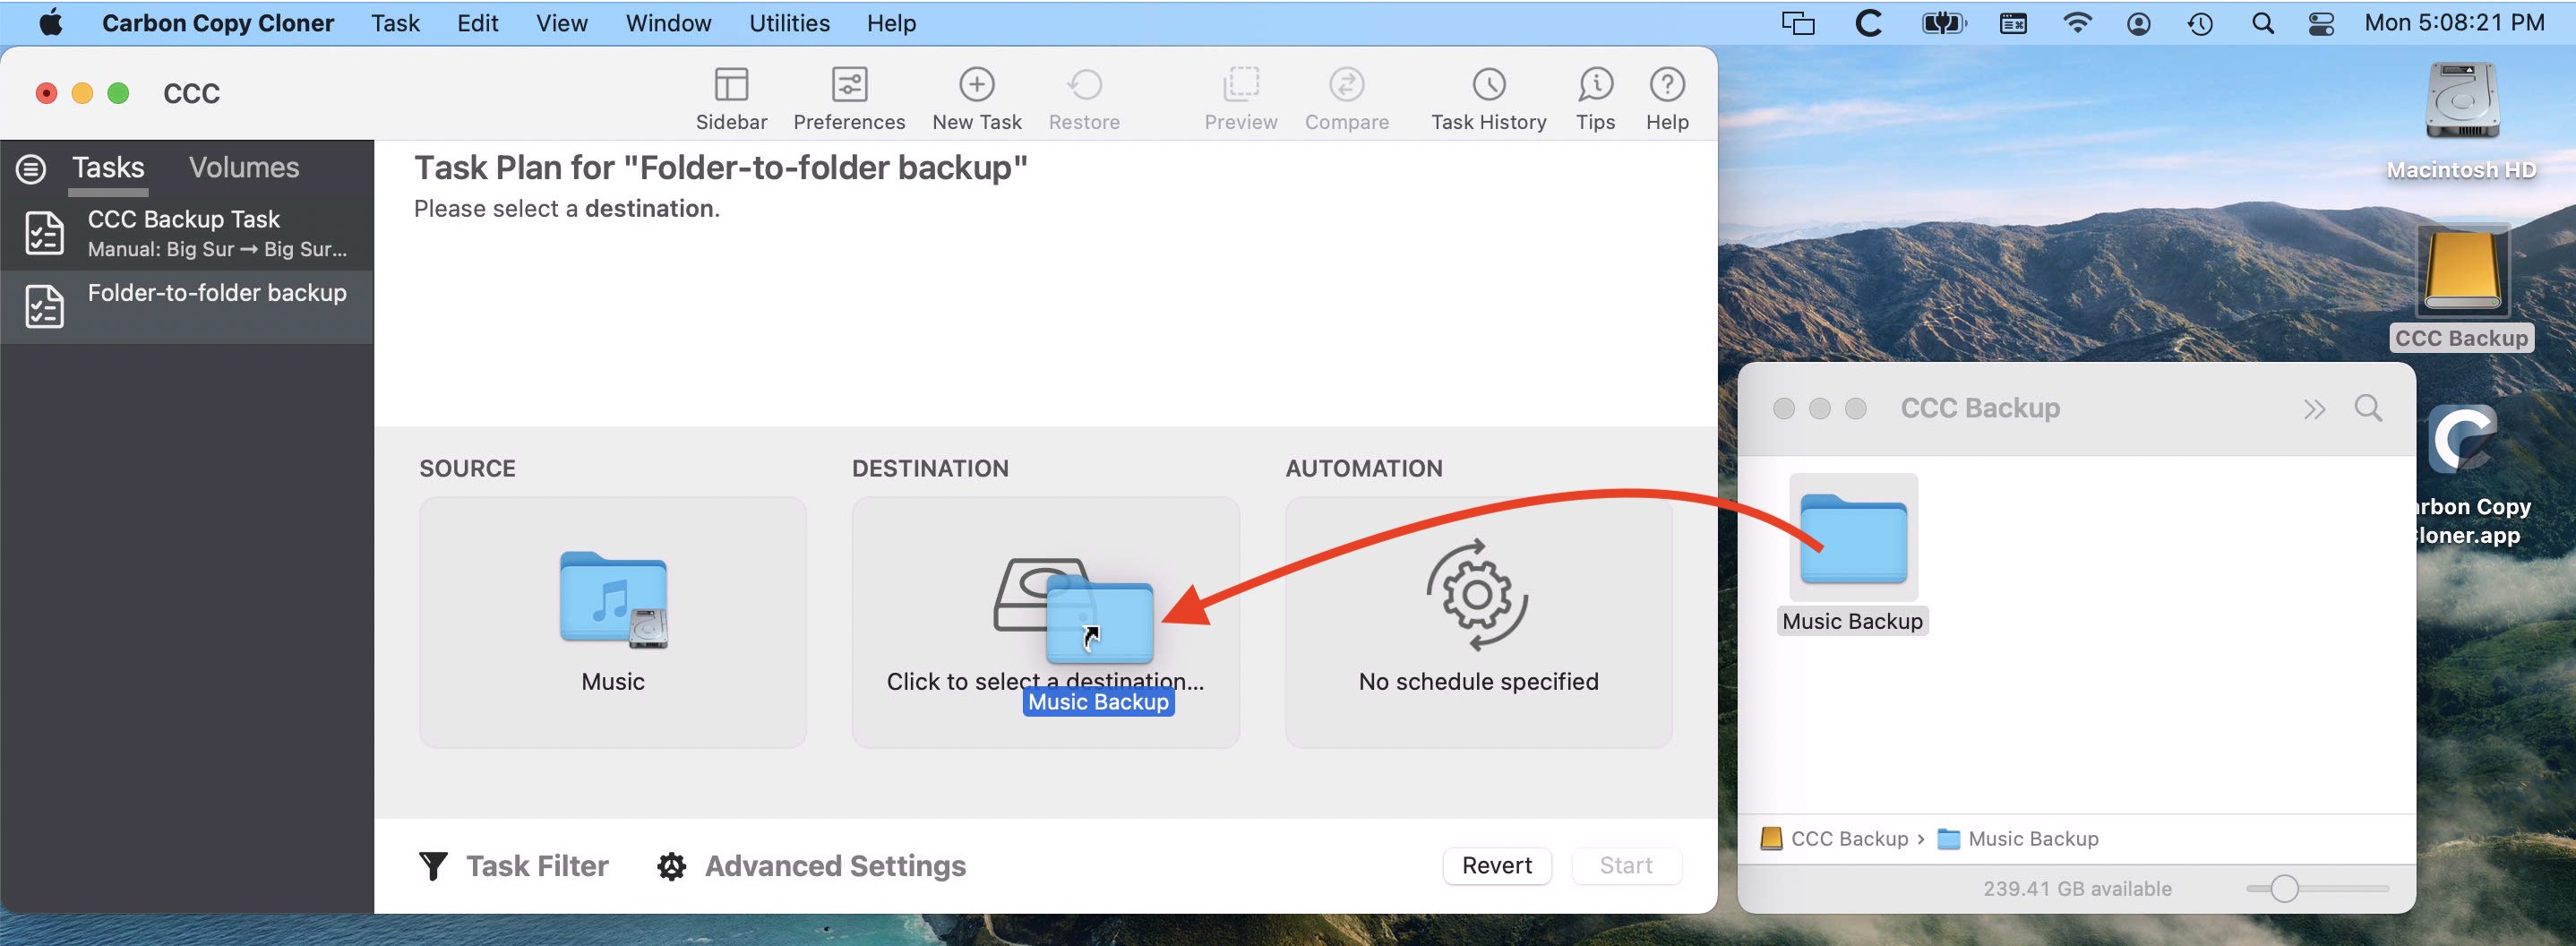Open the Edit menu
2576x946 pixels.
click(x=477, y=23)
